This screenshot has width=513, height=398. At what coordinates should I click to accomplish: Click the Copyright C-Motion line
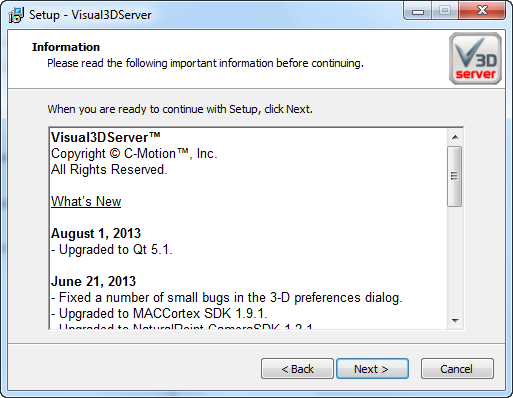coord(134,153)
